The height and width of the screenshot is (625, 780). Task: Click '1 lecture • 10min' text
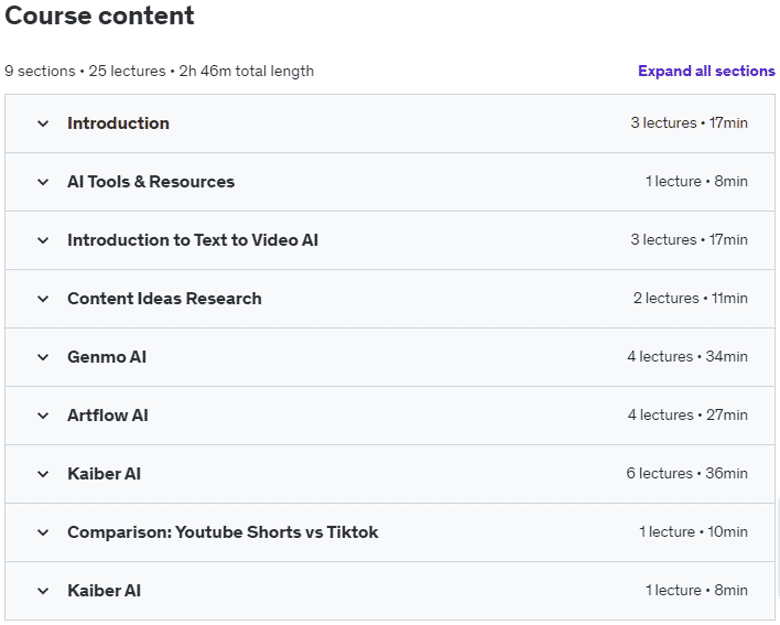tap(693, 532)
